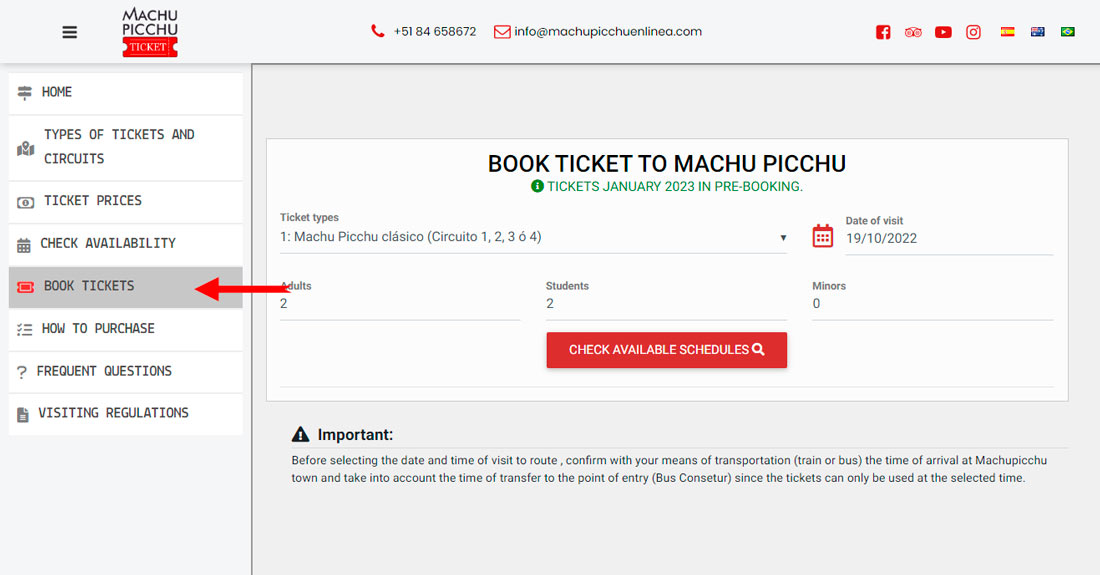This screenshot has width=1100, height=575.
Task: Click the info@machupicchuenlinea.com email link
Action: click(608, 32)
